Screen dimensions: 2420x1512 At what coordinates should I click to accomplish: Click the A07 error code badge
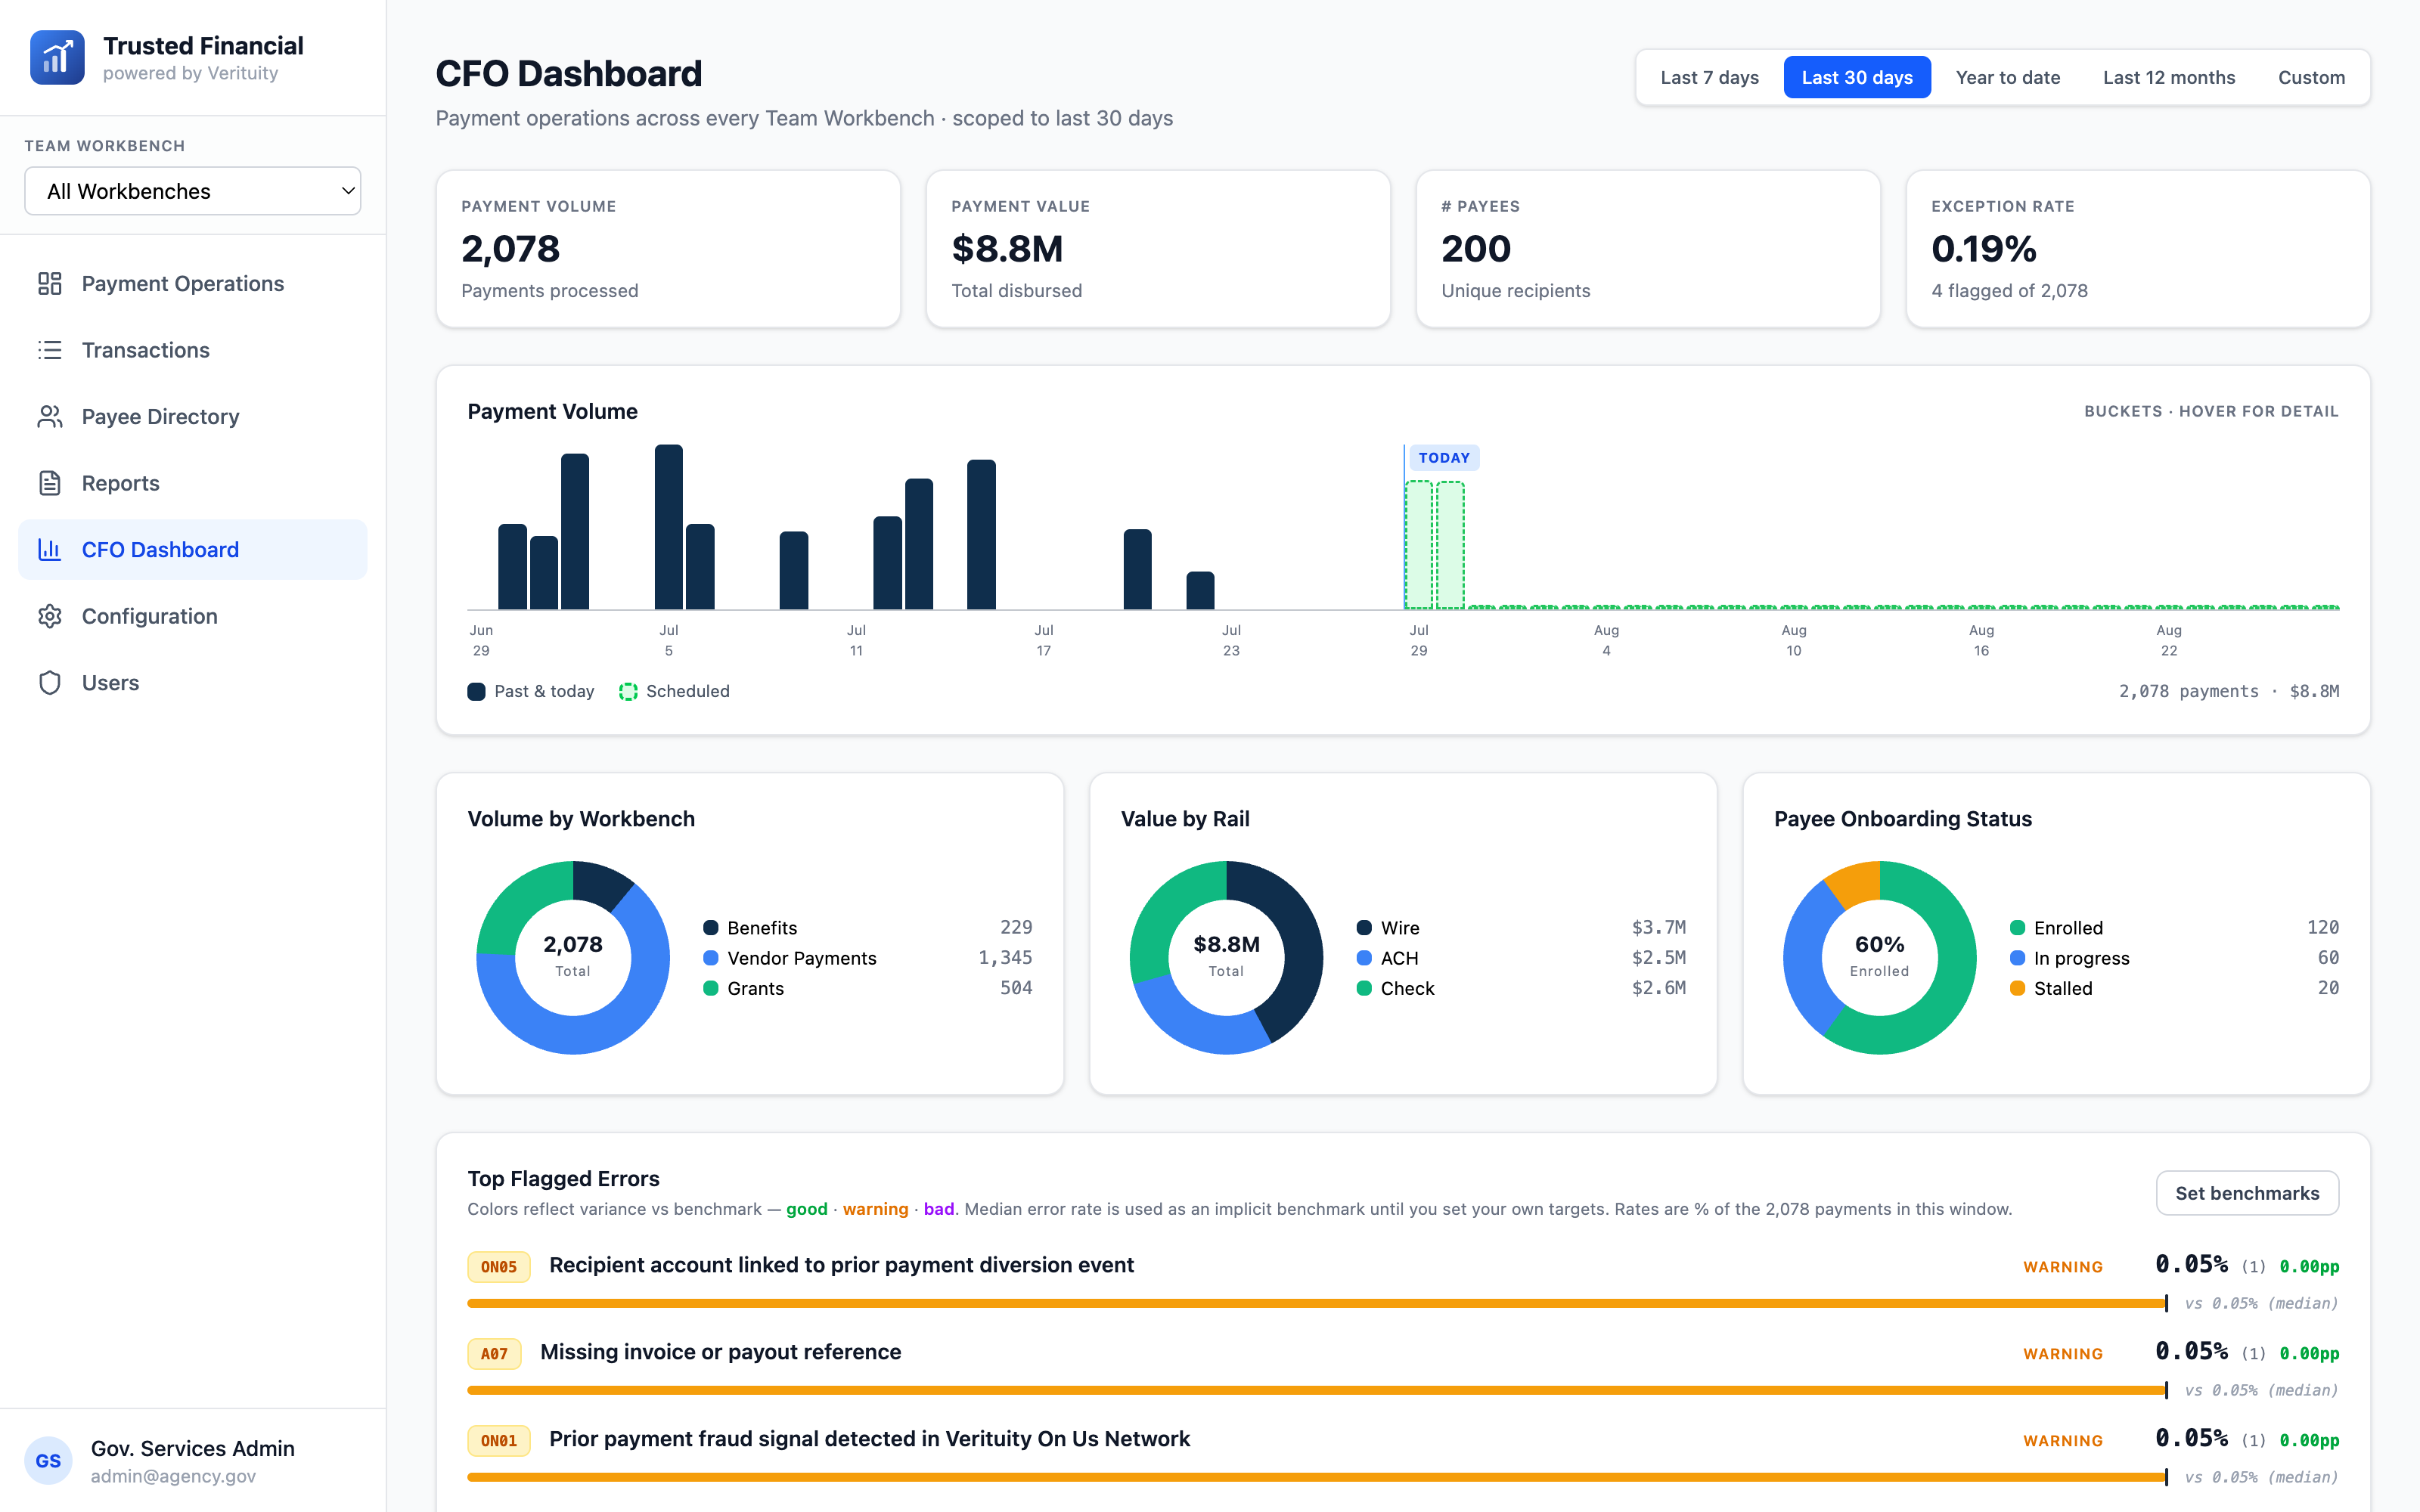click(x=495, y=1354)
